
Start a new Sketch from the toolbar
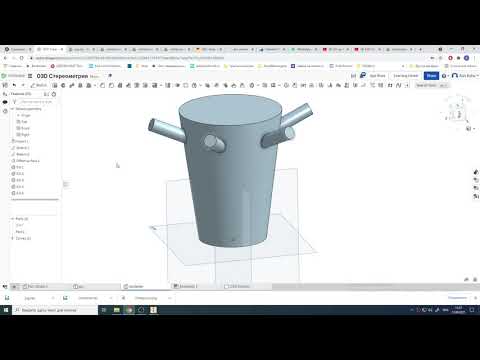coord(39,85)
